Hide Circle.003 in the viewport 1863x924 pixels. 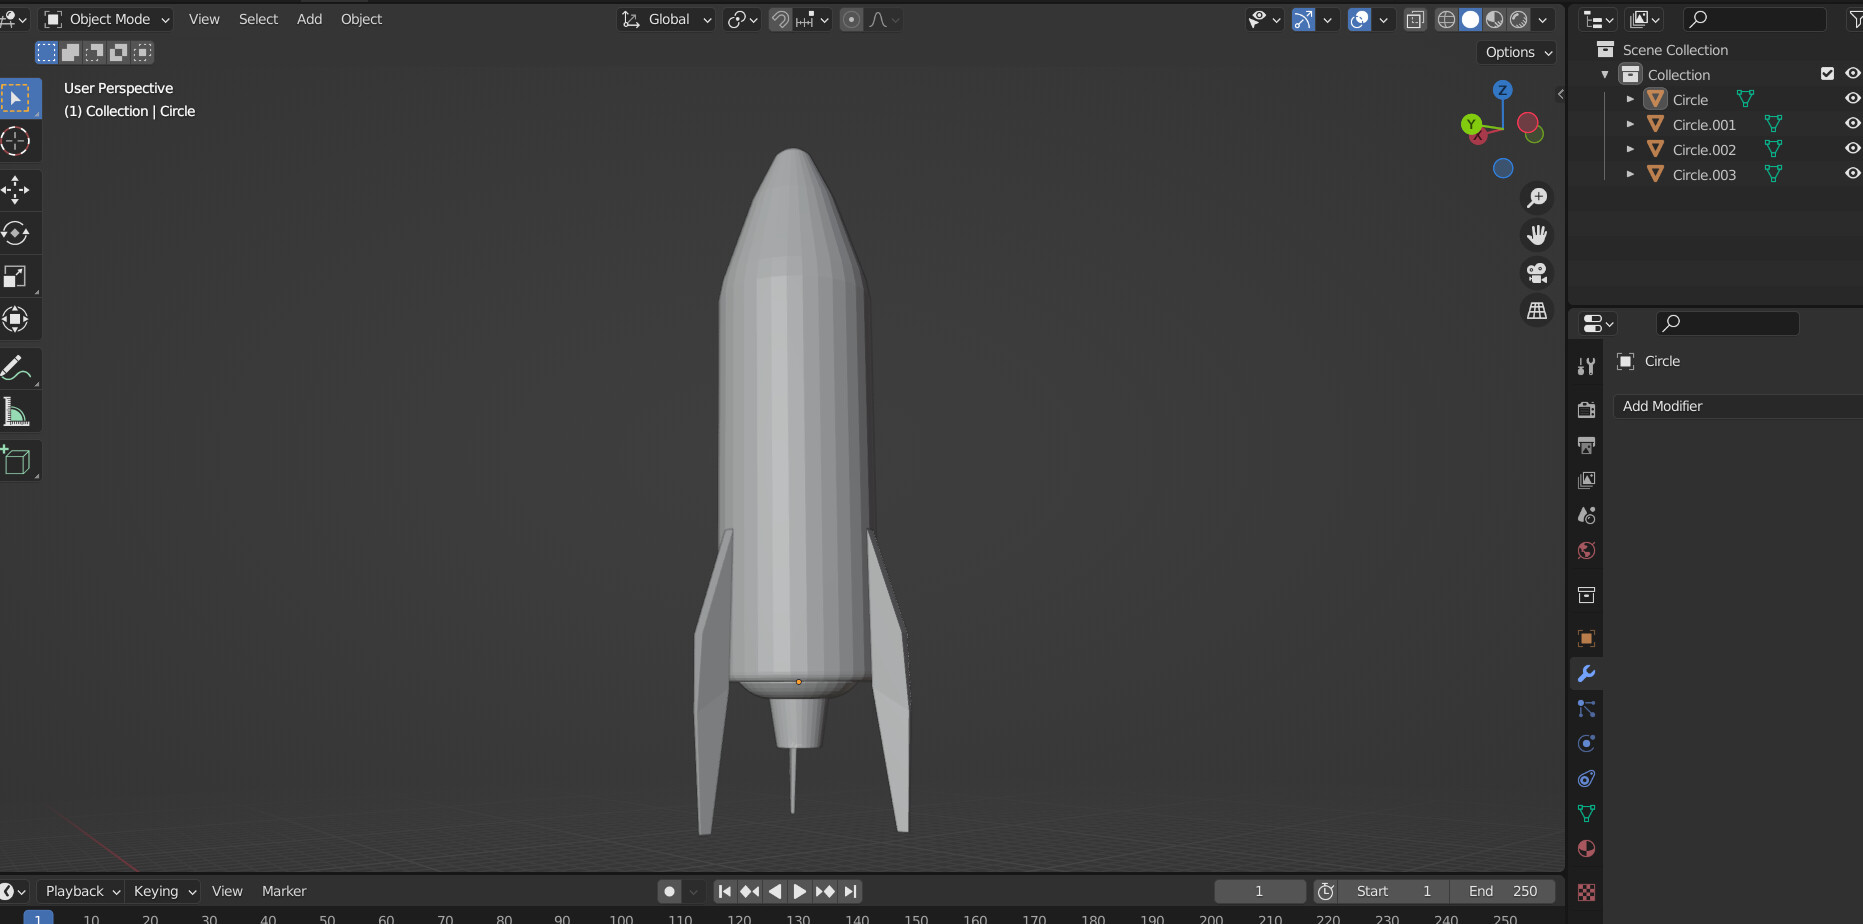tap(1852, 173)
